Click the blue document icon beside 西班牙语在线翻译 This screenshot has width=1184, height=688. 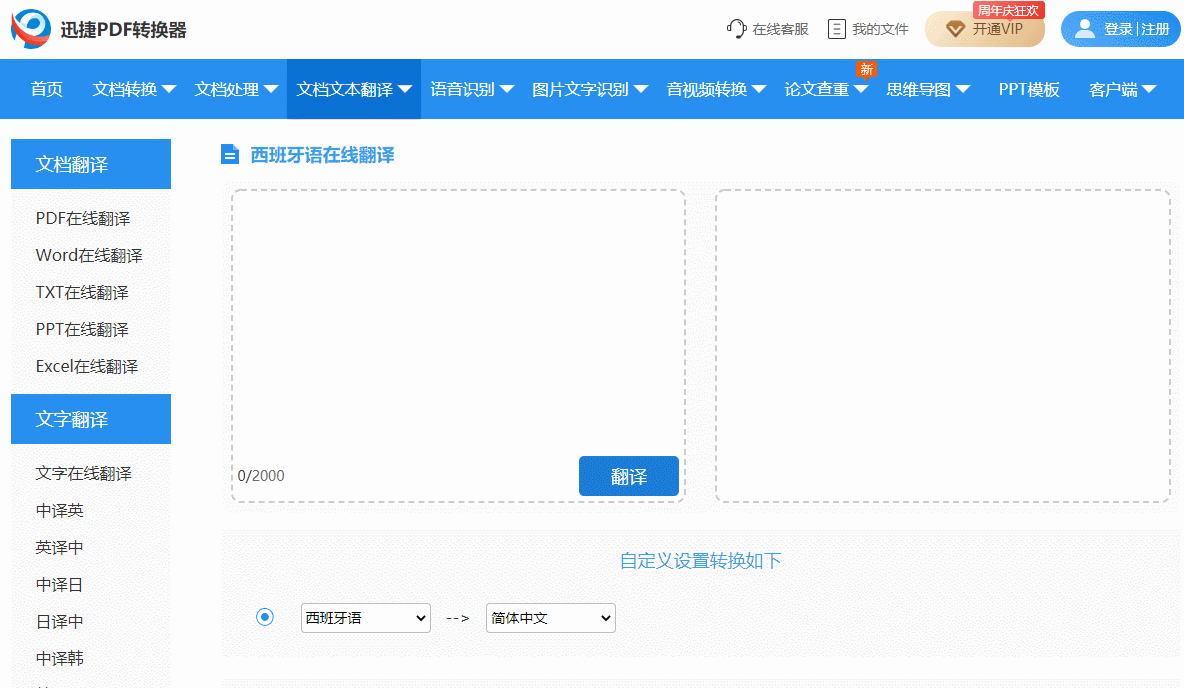230,155
